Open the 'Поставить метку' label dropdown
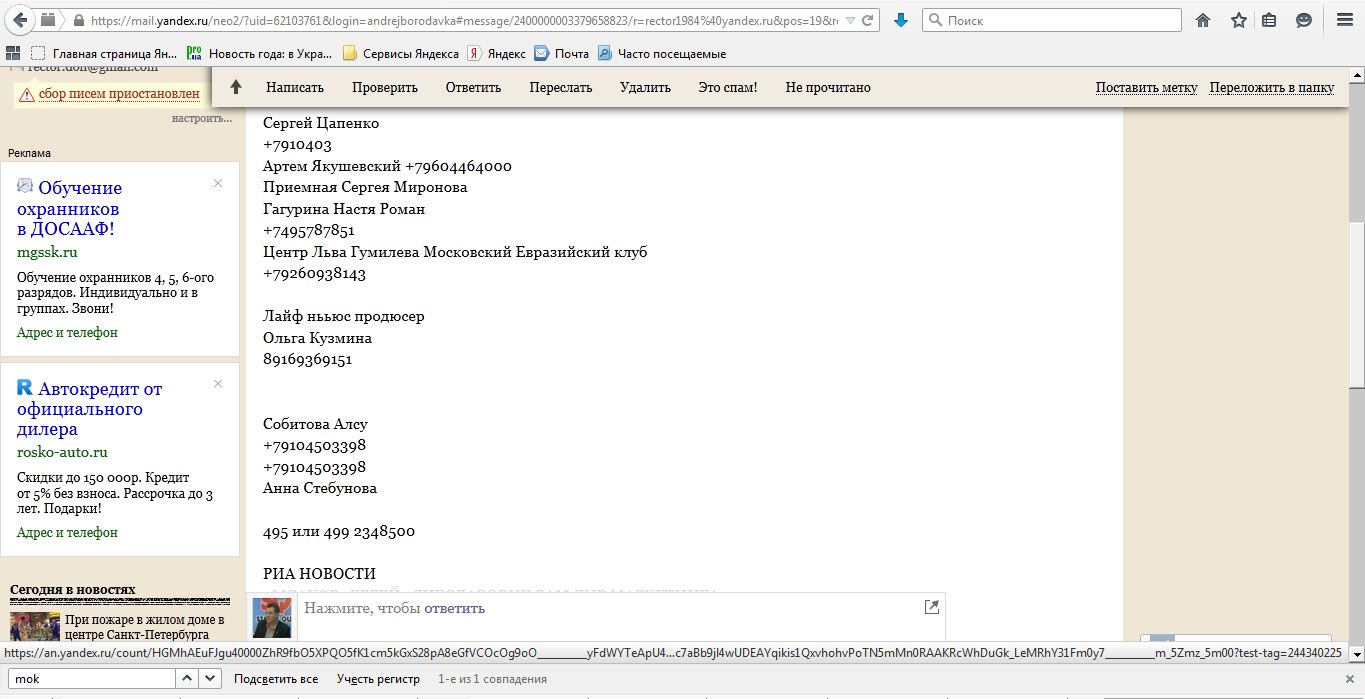1365x699 pixels. pyautogui.click(x=1146, y=87)
